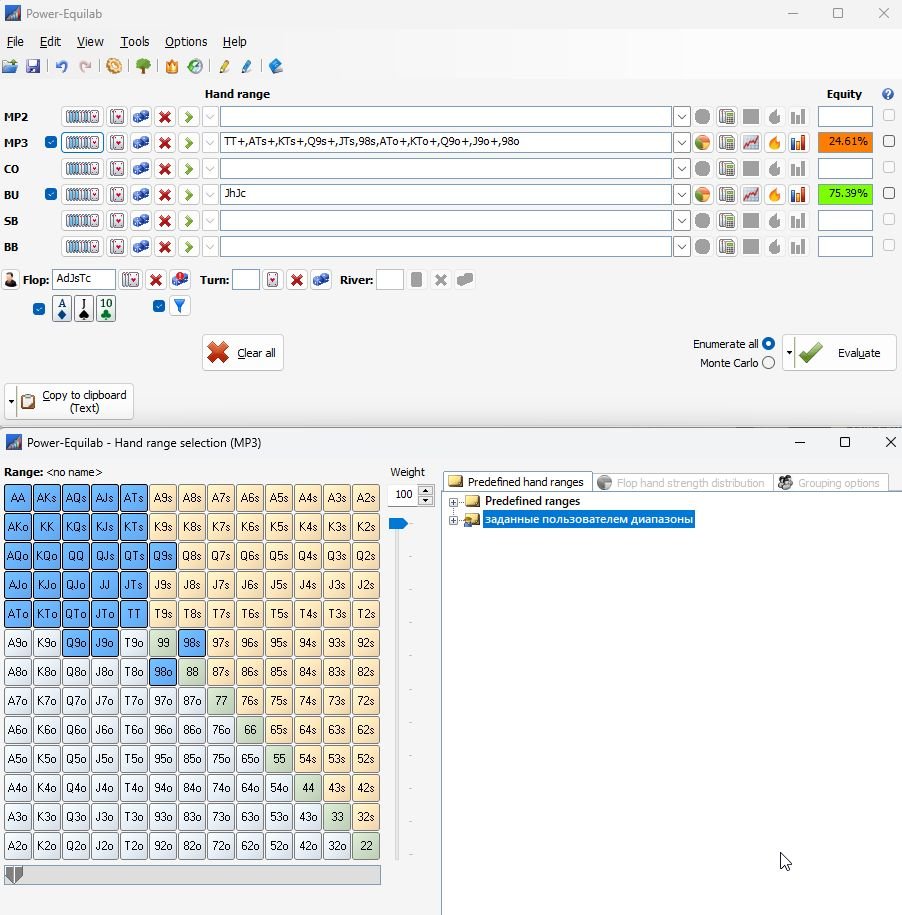Open the Options menu
Viewport: 902px width, 915px height.
tap(186, 42)
